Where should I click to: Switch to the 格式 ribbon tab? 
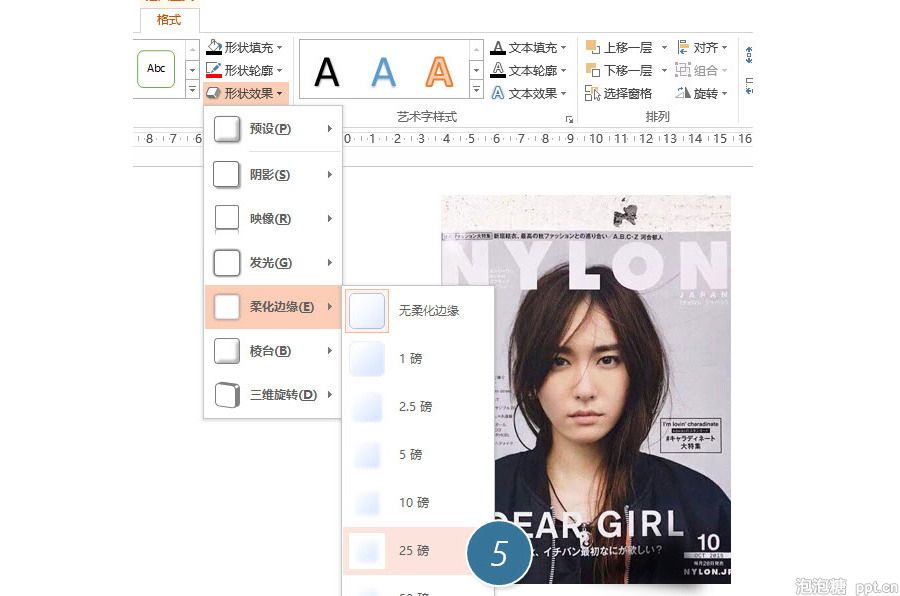(167, 19)
